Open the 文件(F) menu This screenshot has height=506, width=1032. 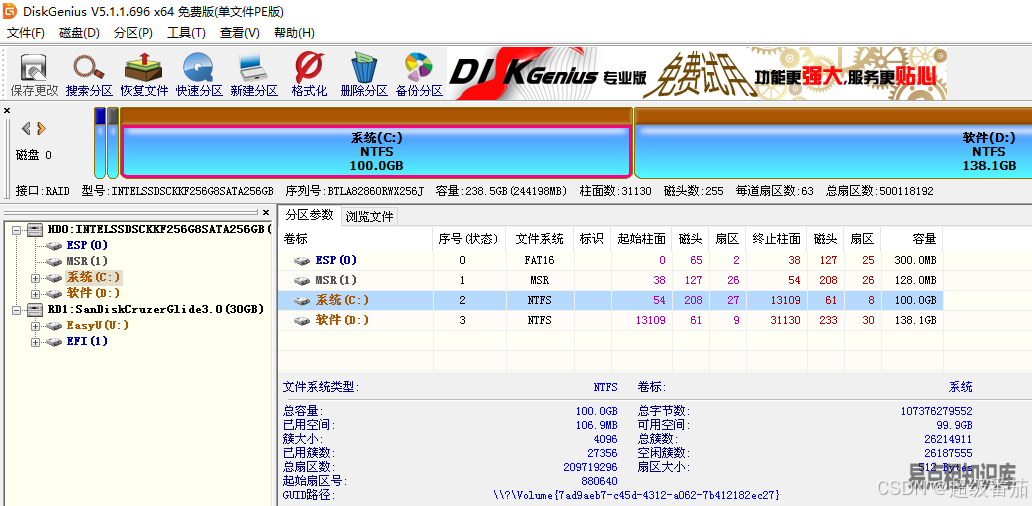(26, 33)
